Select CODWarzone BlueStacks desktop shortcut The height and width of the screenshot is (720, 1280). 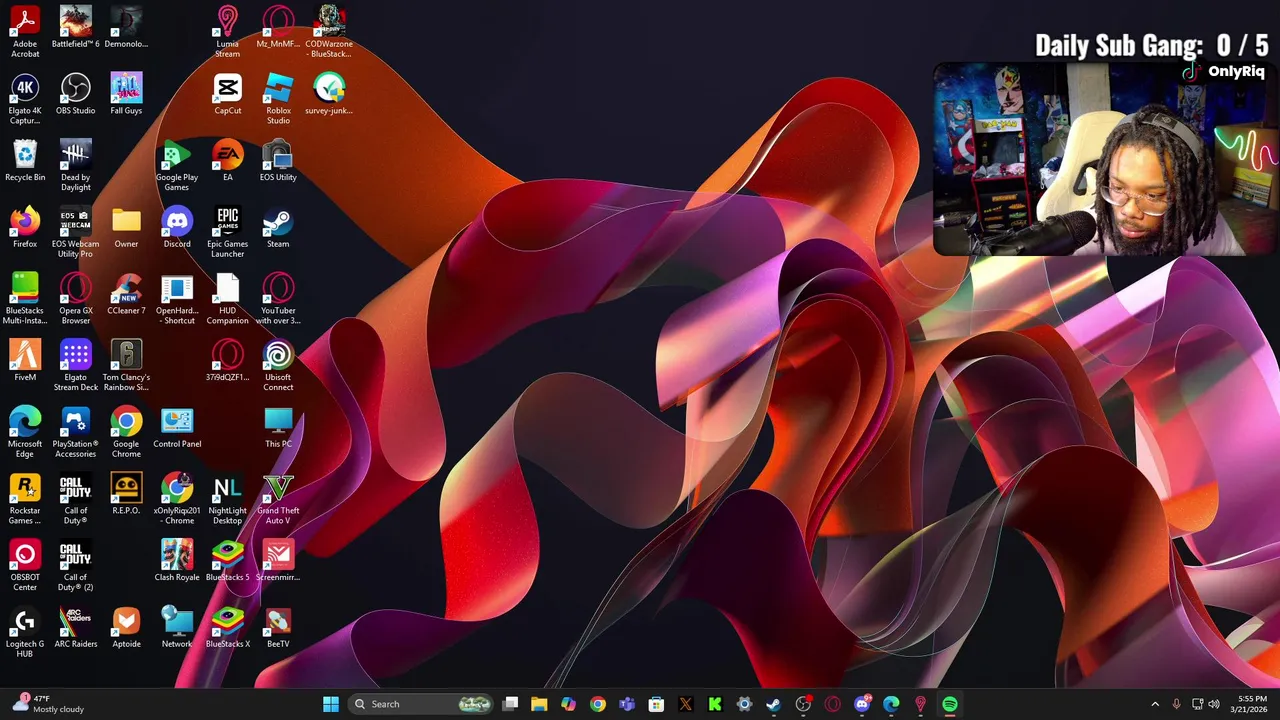[x=329, y=31]
